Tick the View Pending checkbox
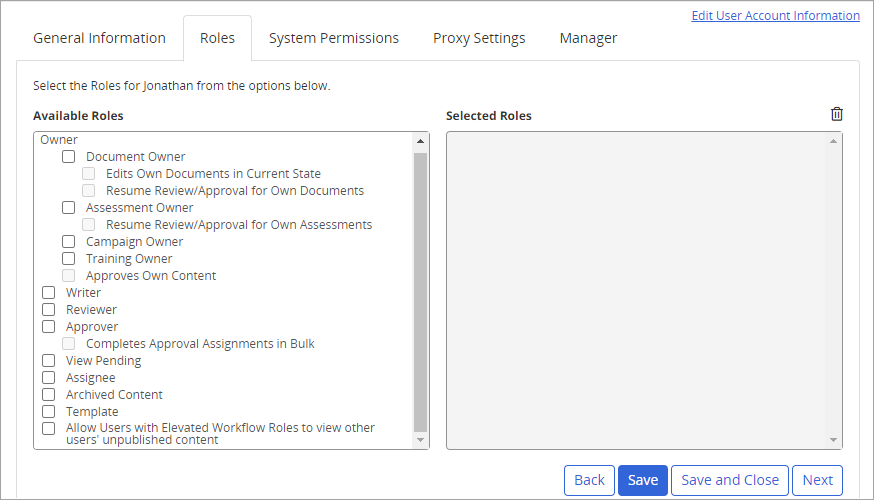This screenshot has width=874, height=500. point(49,361)
